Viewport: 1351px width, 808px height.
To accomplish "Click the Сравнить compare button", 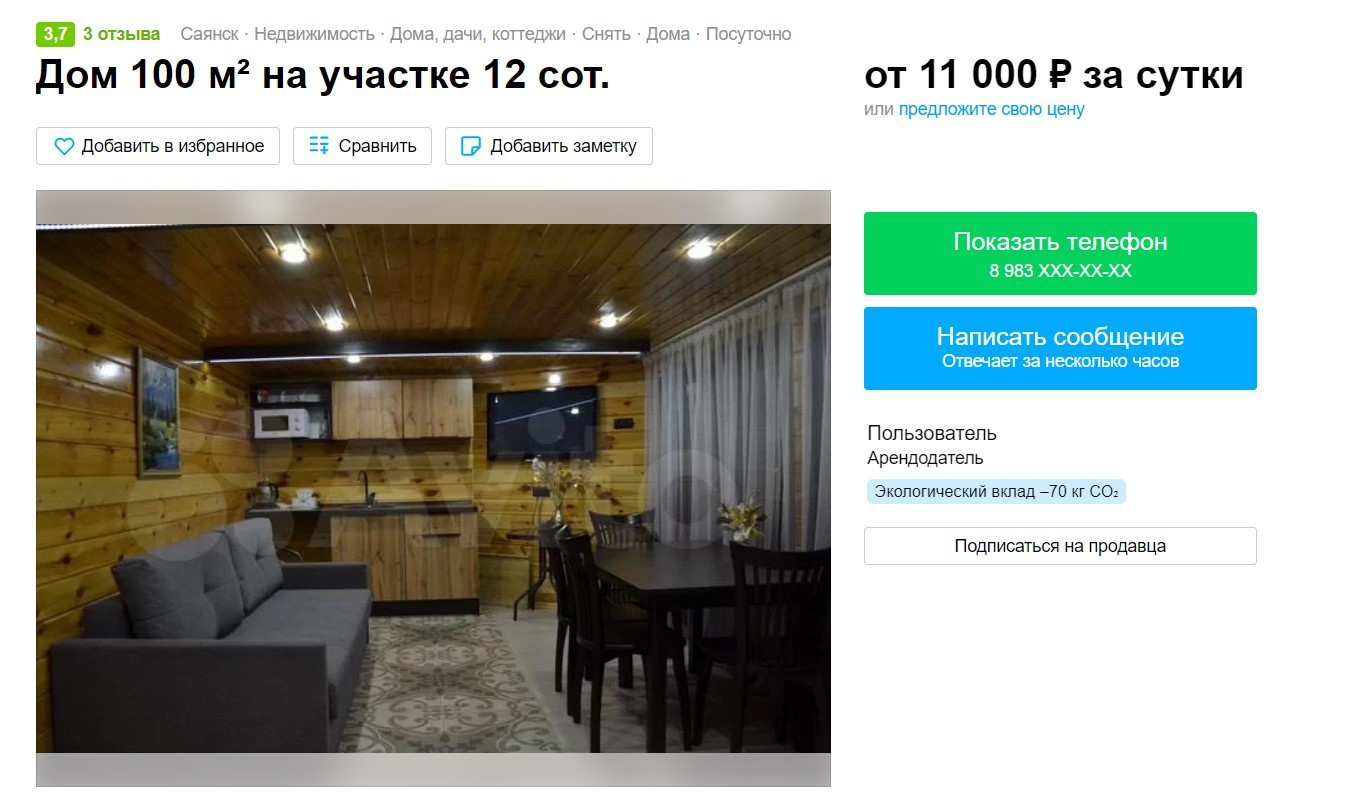I will 362,146.
